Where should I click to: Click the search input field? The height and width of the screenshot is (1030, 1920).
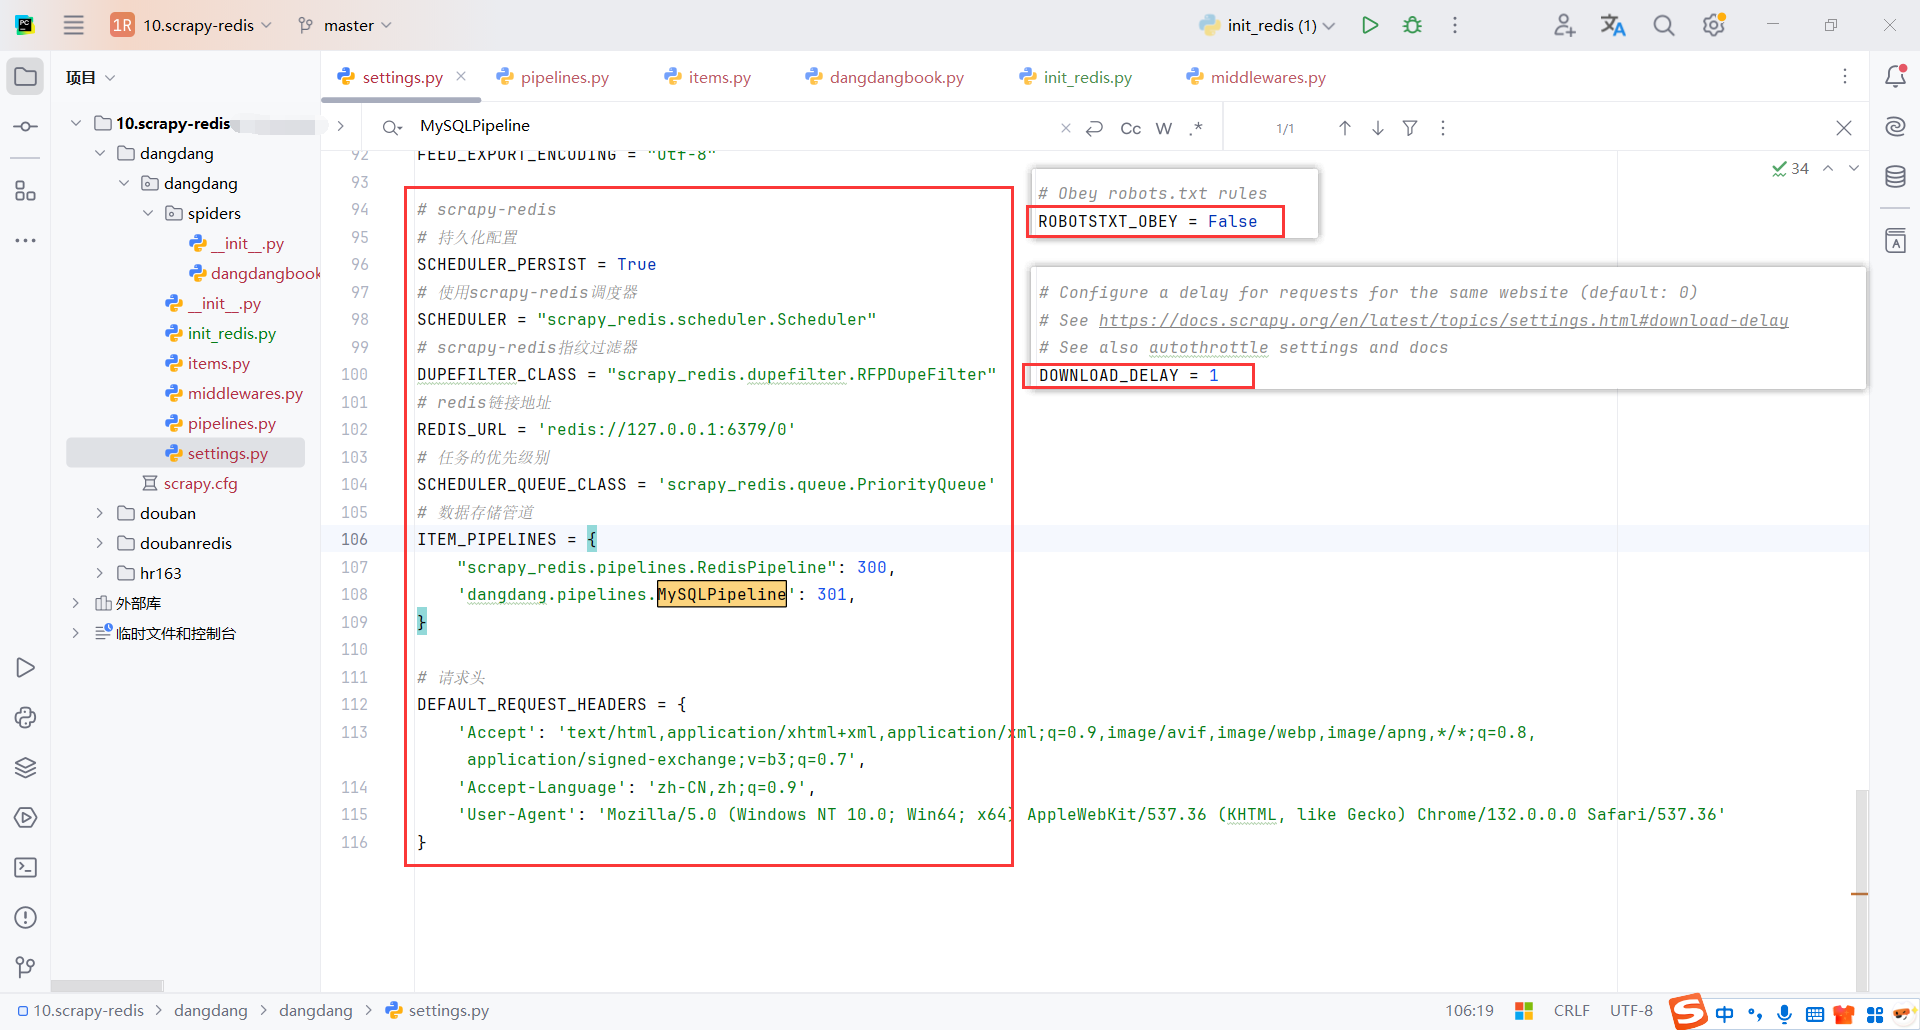735,126
